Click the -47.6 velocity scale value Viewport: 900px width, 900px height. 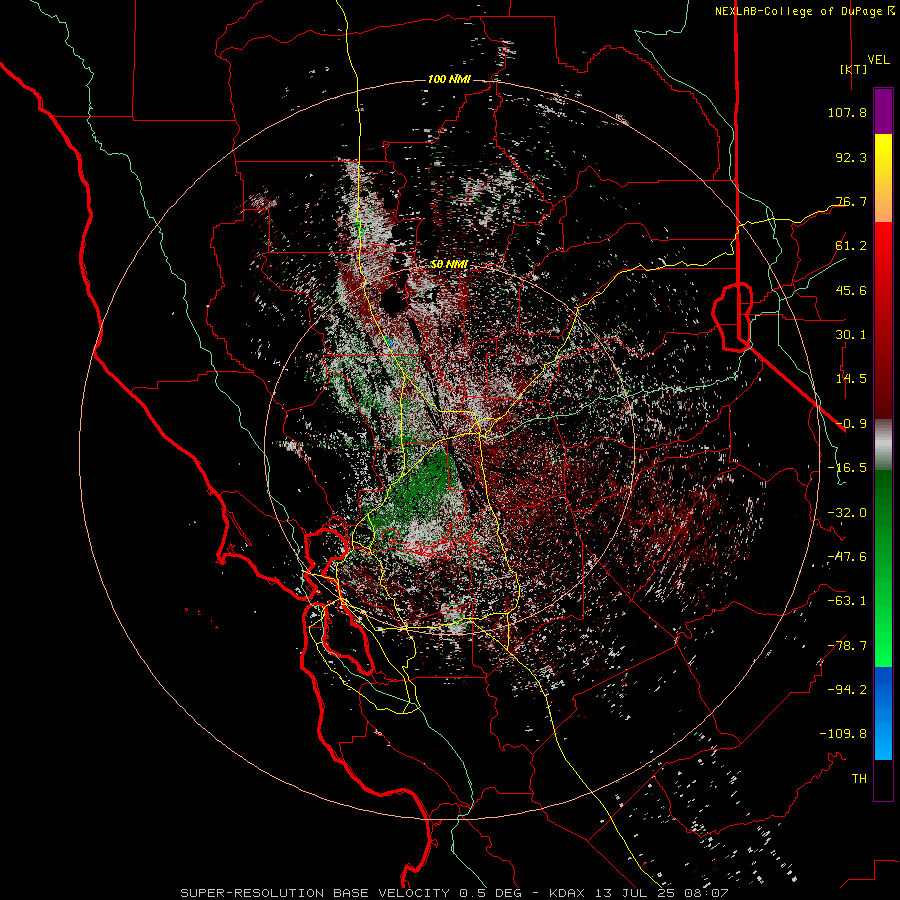(847, 557)
